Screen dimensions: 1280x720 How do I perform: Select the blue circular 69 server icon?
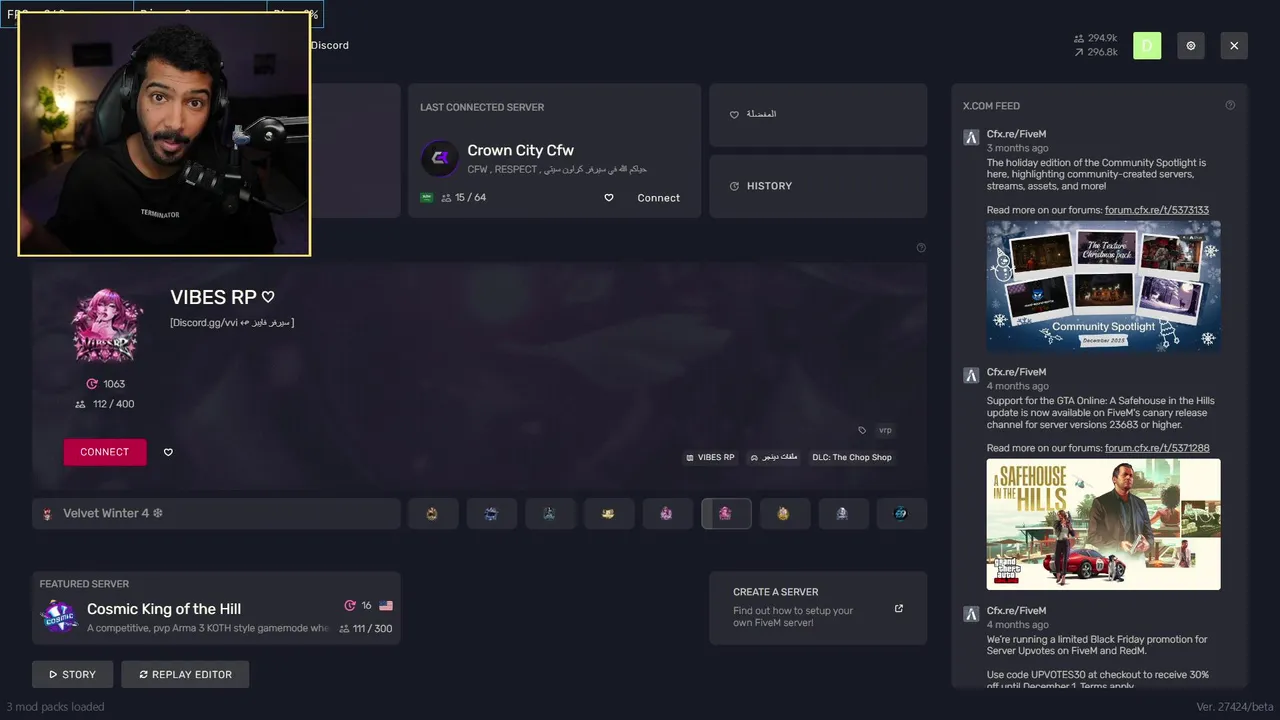coord(901,513)
